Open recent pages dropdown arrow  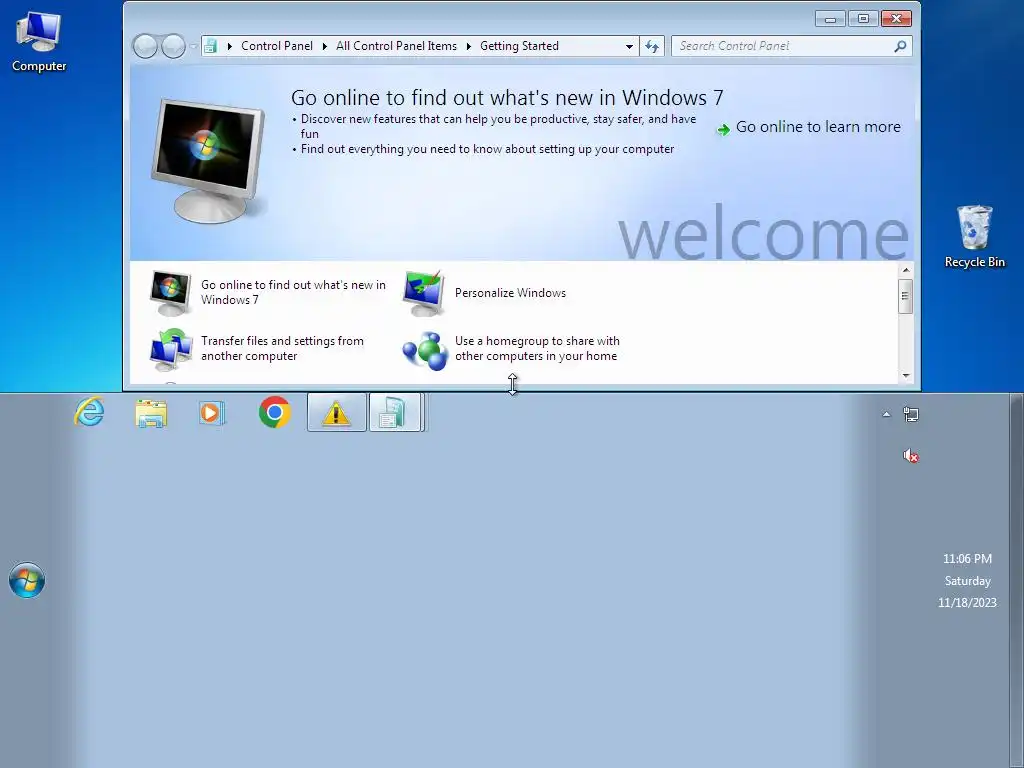pos(193,46)
